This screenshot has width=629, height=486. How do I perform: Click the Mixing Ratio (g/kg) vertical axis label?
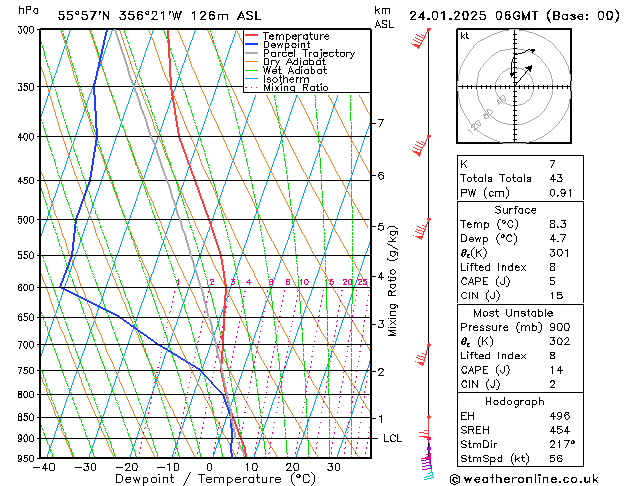click(392, 281)
